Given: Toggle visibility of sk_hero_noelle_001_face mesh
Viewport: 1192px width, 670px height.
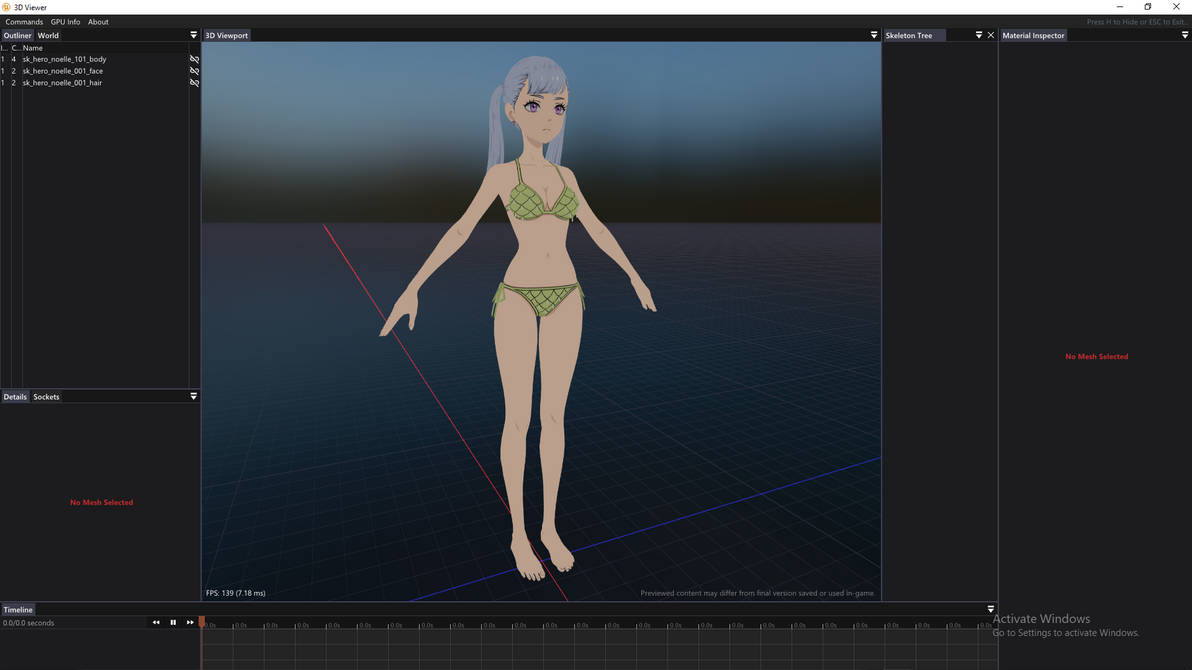Looking at the screenshot, I should point(194,71).
